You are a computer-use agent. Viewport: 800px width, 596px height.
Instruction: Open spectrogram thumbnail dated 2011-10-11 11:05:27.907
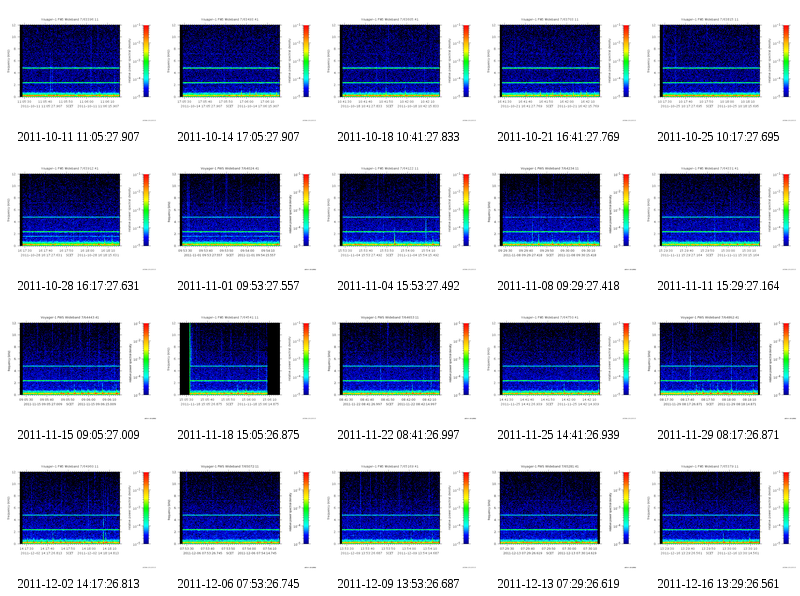click(x=80, y=69)
